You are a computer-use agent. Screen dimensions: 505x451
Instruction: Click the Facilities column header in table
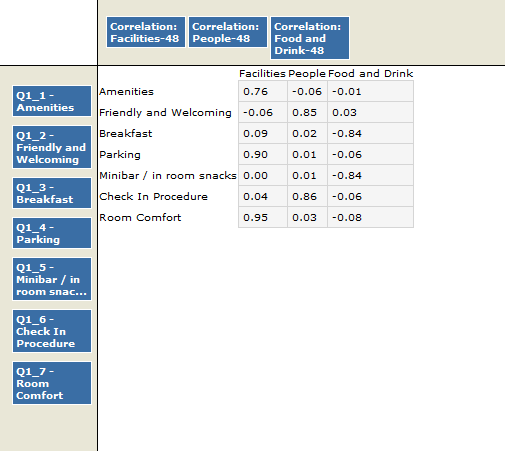(x=262, y=74)
